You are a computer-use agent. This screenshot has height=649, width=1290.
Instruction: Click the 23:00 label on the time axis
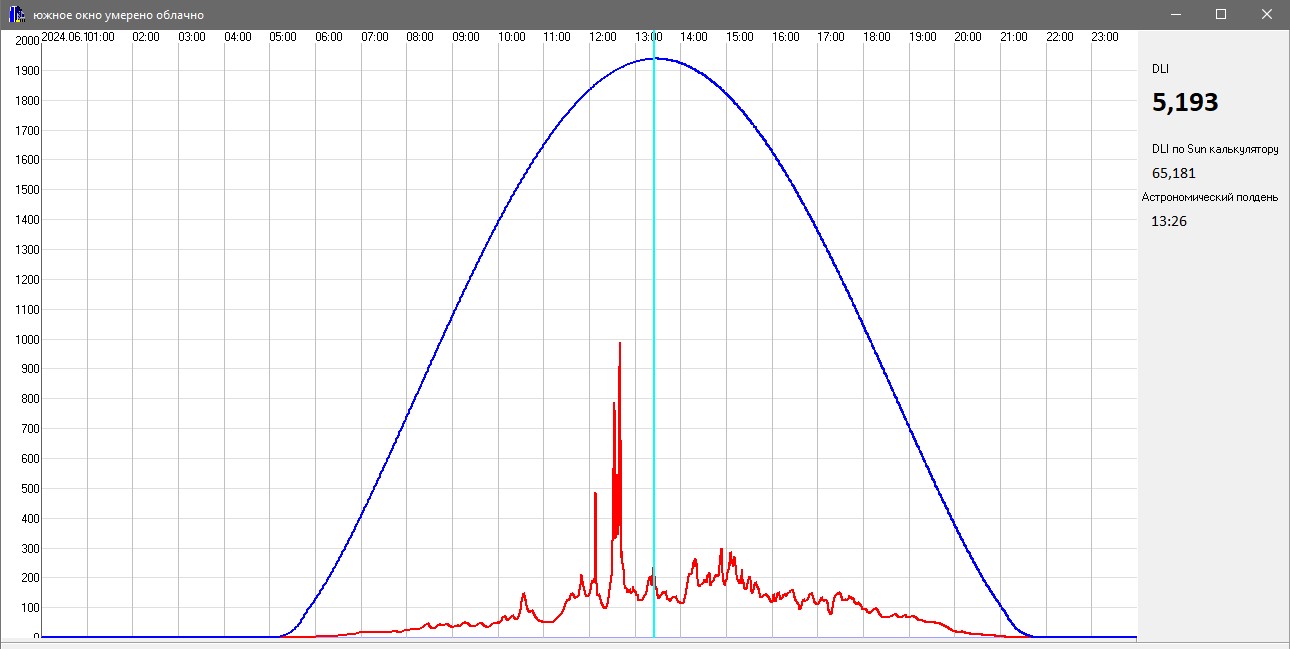(1105, 37)
